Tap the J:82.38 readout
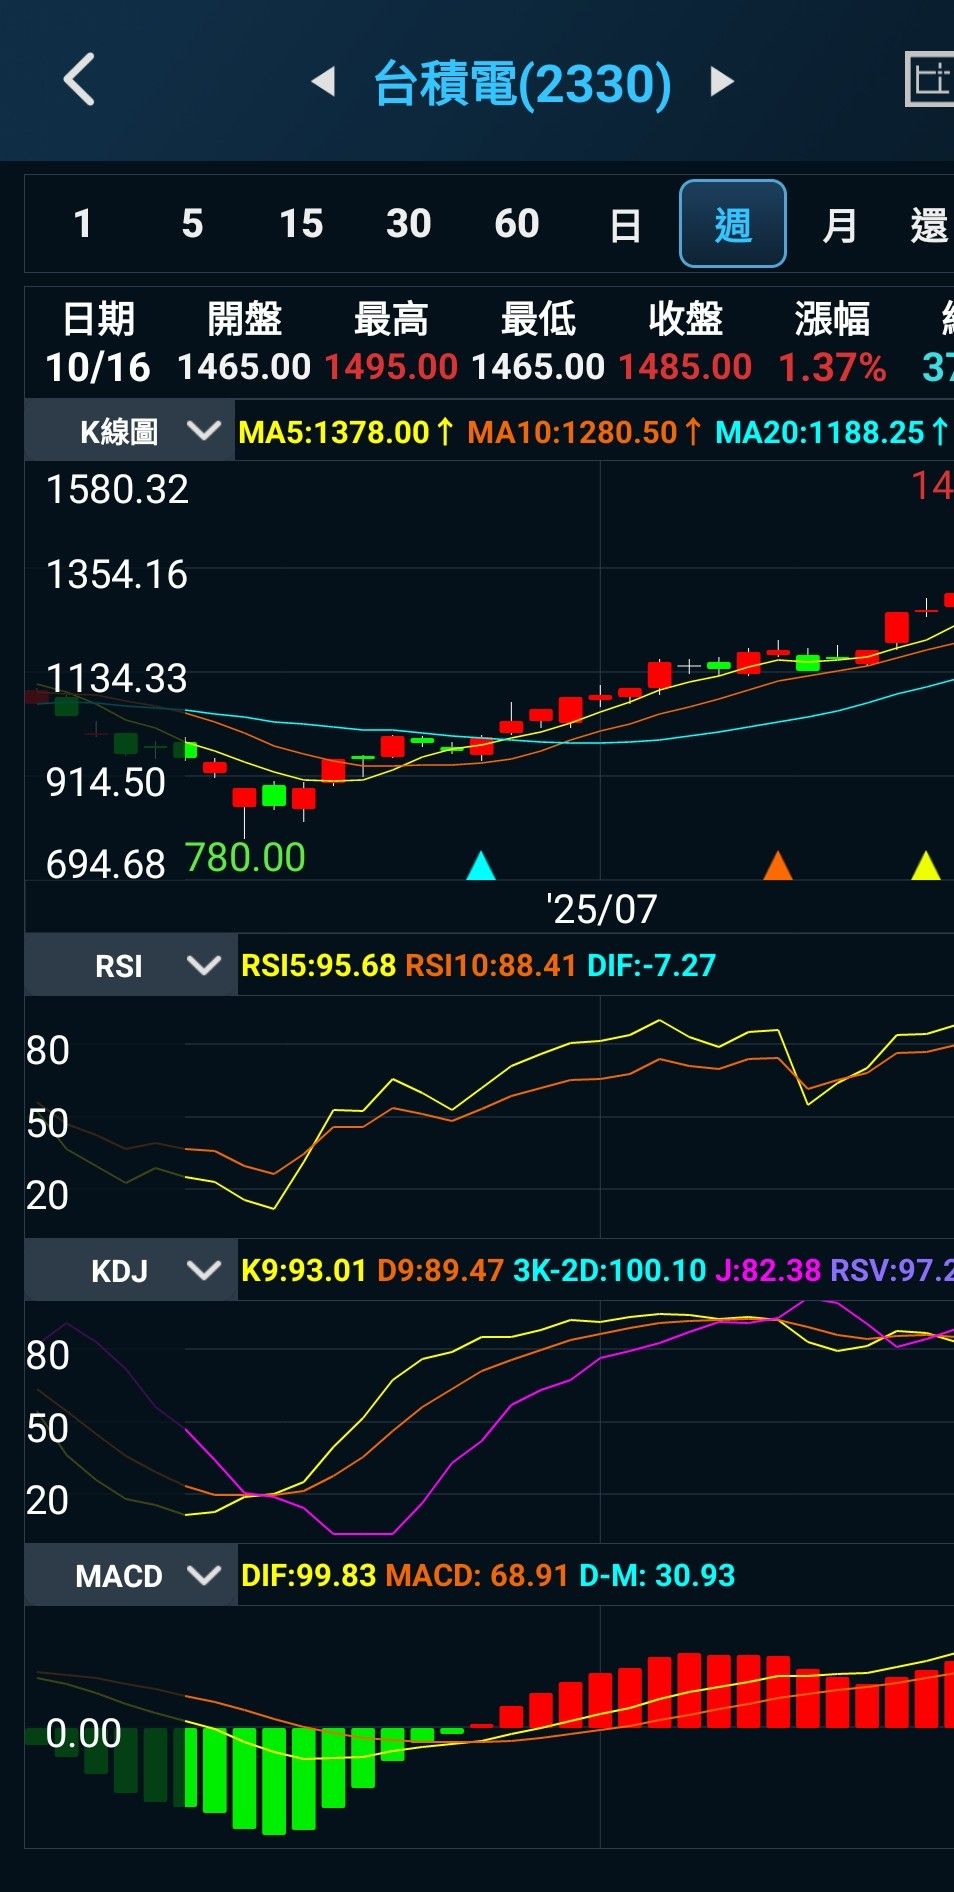This screenshot has height=1892, width=954. tap(768, 1270)
